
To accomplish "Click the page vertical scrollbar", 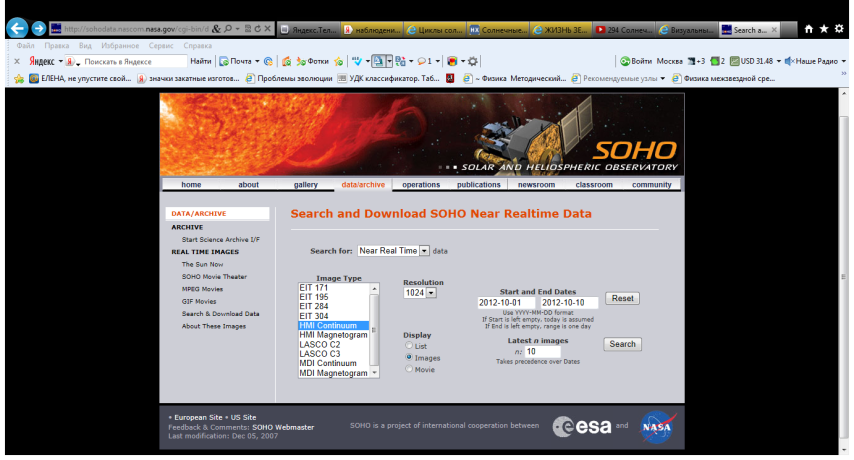I will [844, 271].
